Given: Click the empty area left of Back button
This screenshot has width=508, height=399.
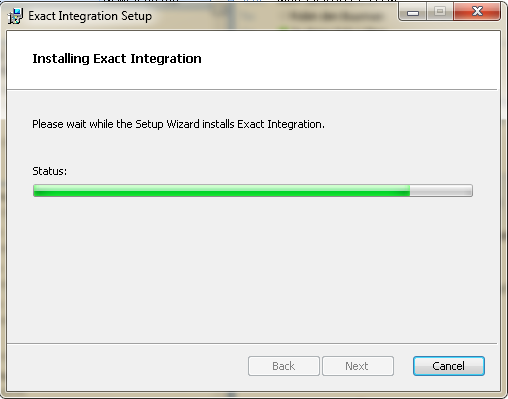Looking at the screenshot, I should coord(127,366).
